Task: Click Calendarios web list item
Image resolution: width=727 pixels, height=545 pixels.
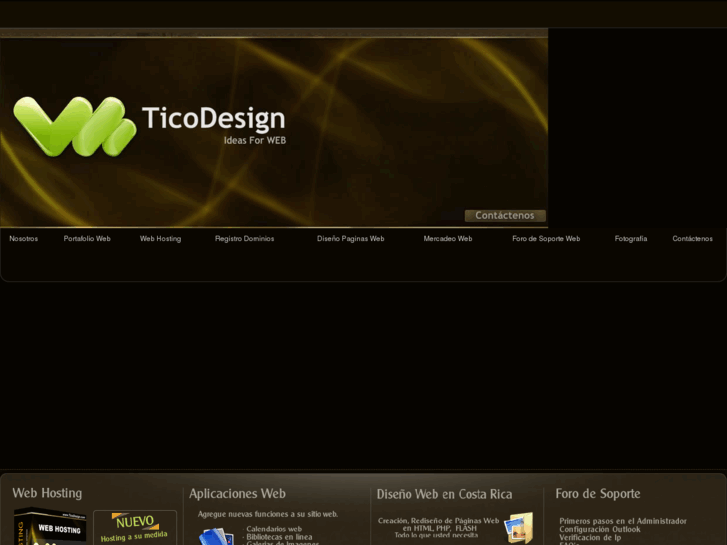Action: pos(274,529)
